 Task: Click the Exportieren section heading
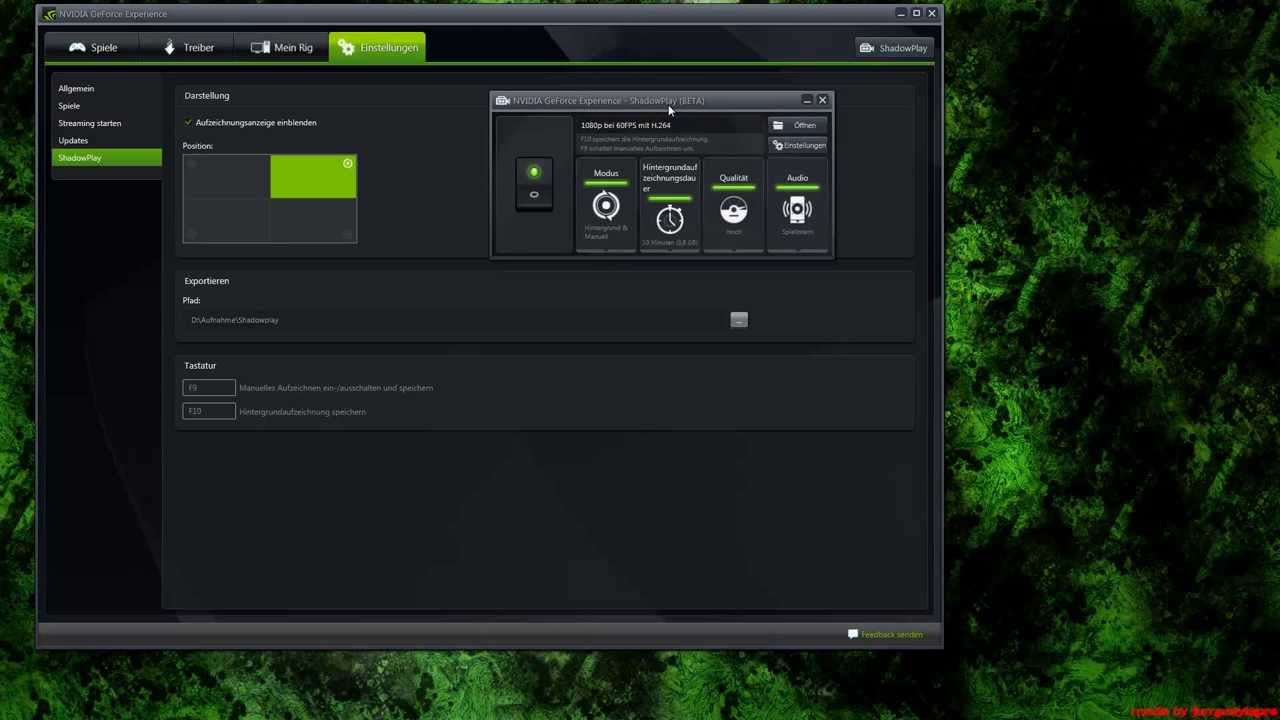(x=206, y=281)
